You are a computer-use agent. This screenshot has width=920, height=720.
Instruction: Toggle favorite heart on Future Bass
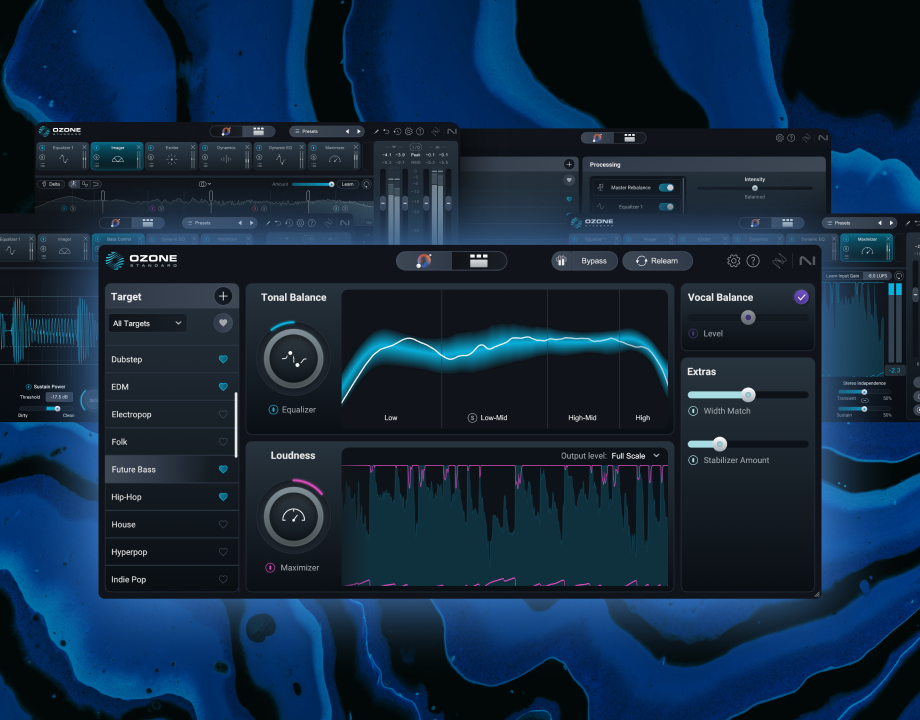(x=223, y=469)
